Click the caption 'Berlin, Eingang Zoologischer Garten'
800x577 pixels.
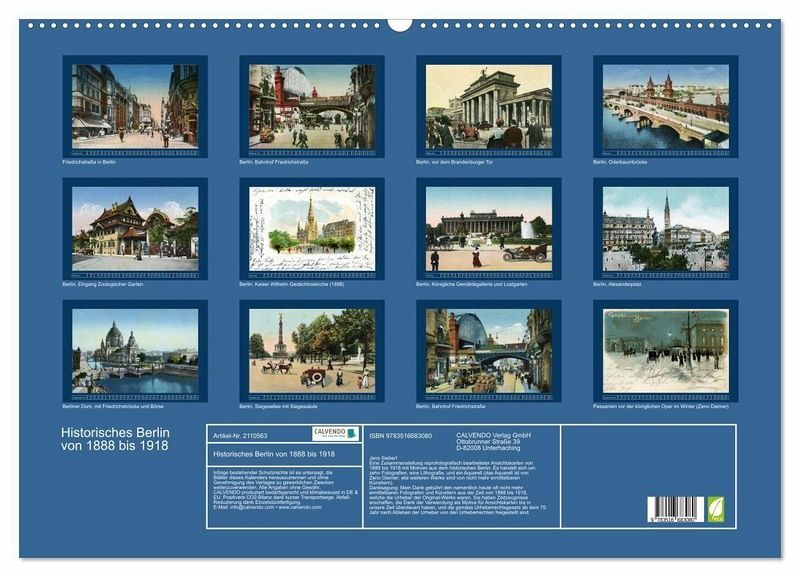(x=103, y=284)
